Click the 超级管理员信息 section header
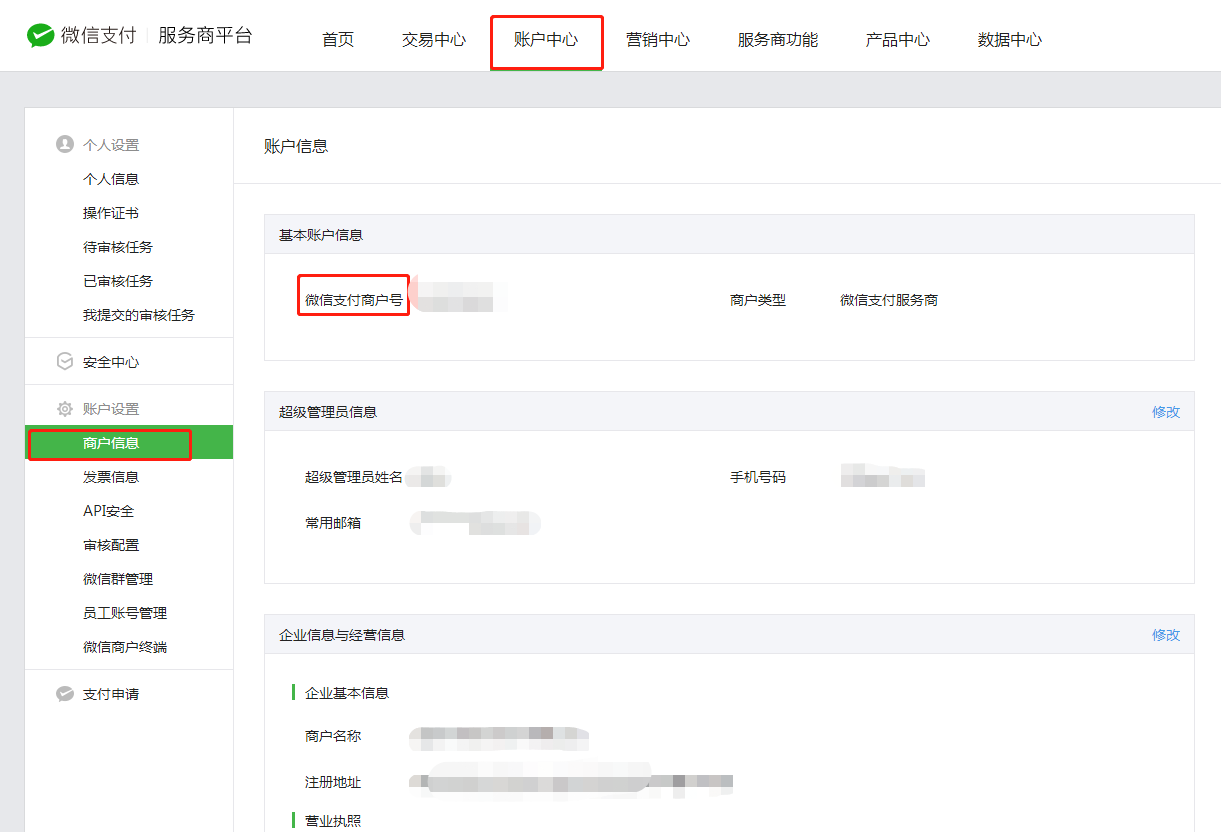The image size is (1221, 832). pos(328,412)
